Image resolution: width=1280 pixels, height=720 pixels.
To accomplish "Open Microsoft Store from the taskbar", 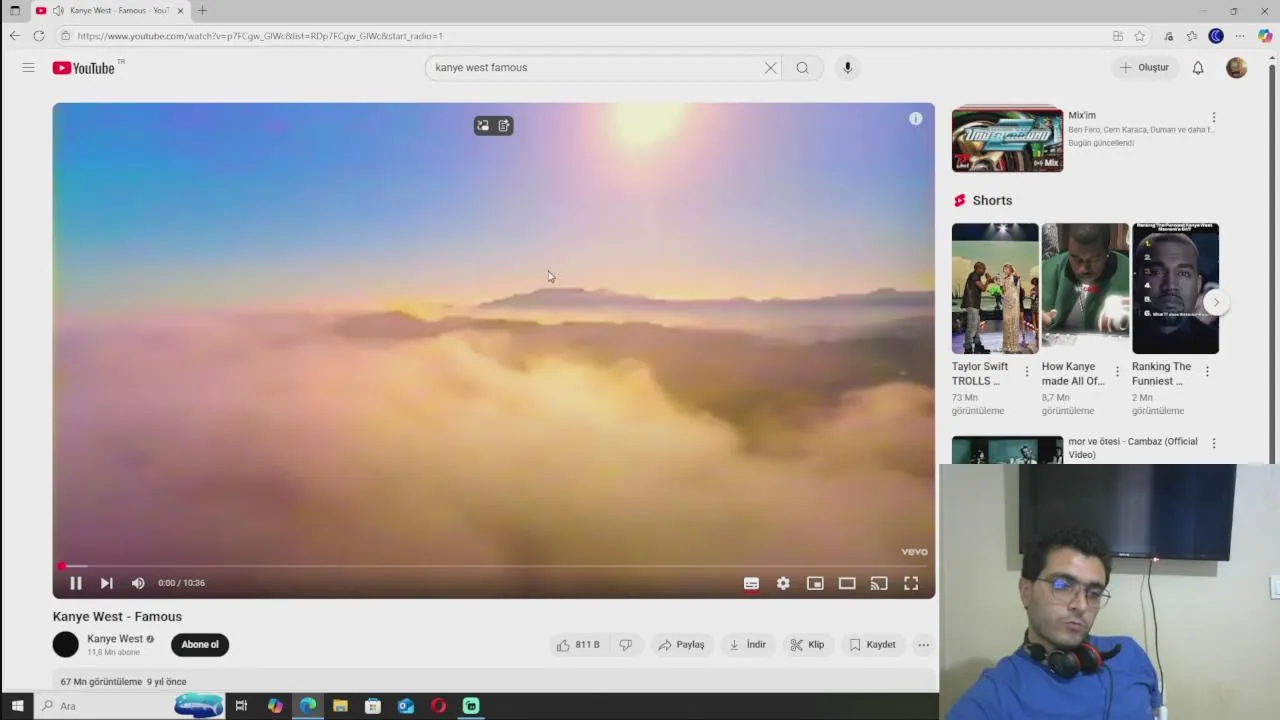I will 373,706.
